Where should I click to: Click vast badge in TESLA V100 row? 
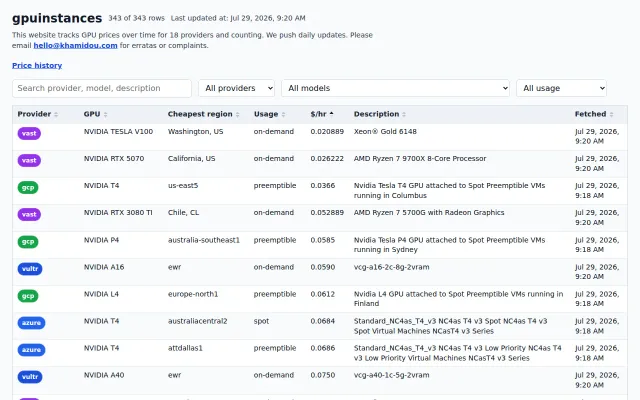pyautogui.click(x=29, y=133)
